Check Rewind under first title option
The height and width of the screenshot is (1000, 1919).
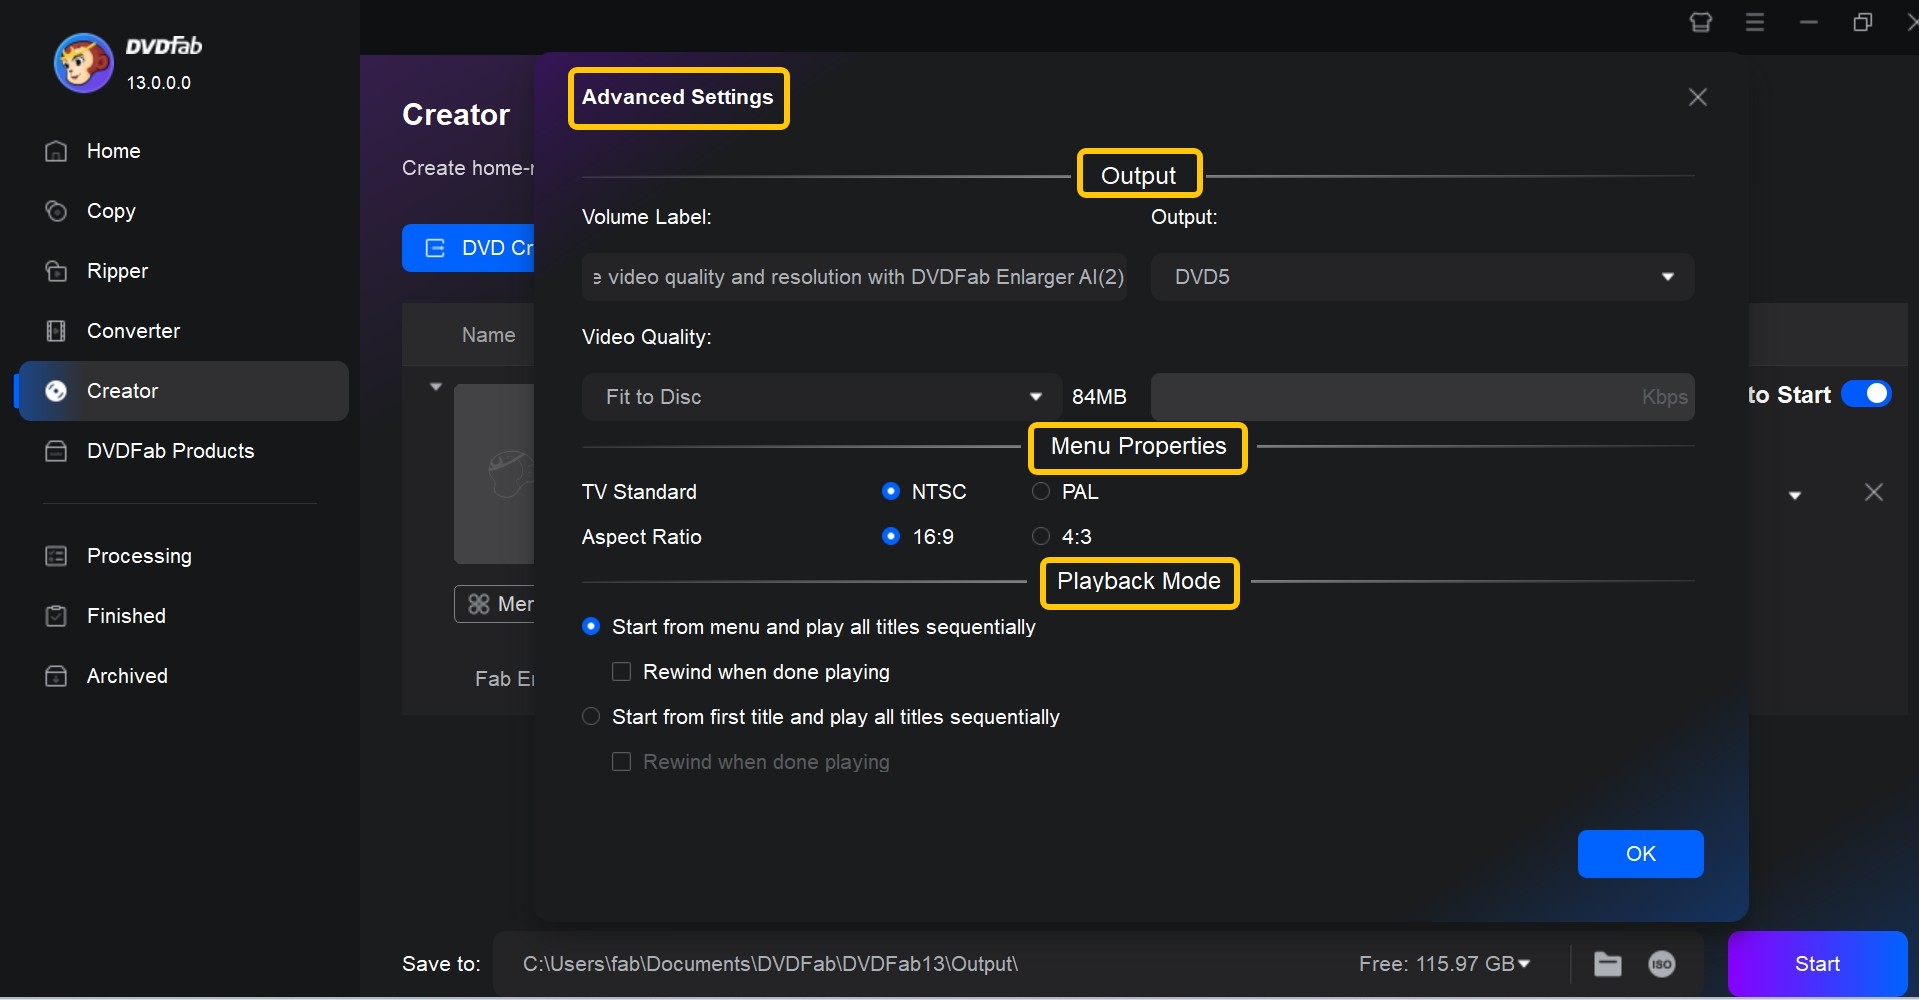(x=621, y=761)
